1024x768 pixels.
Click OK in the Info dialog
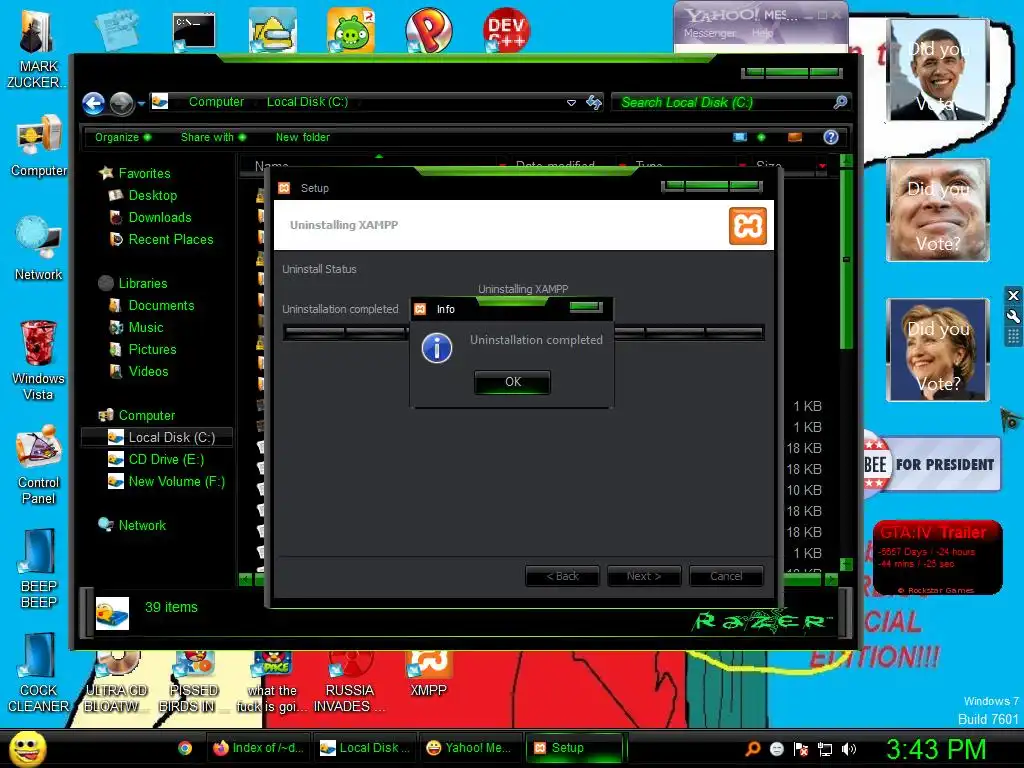click(513, 381)
